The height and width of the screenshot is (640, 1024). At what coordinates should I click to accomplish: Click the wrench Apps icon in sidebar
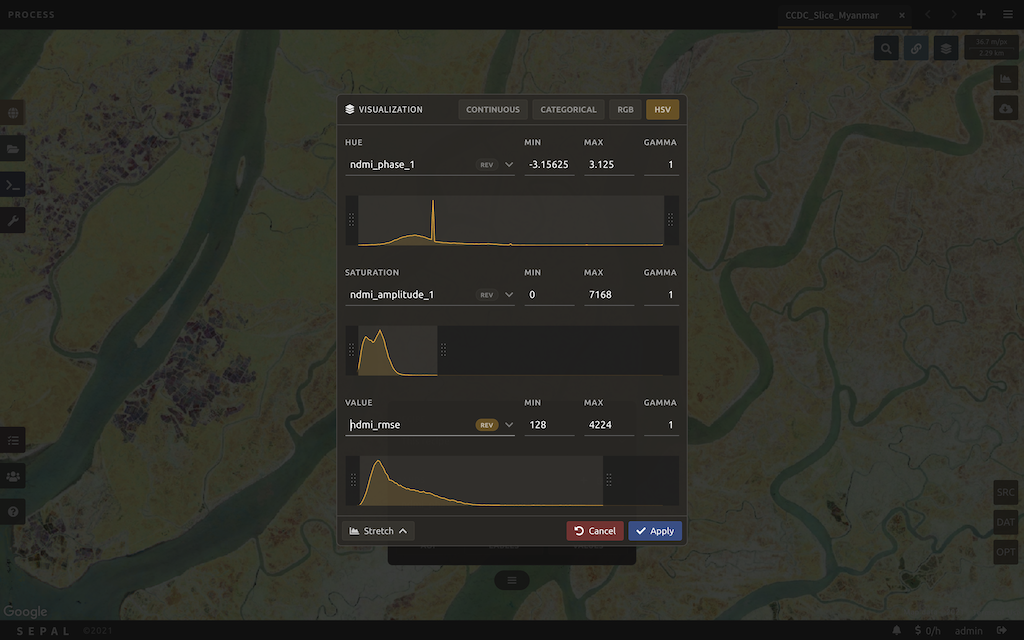13,220
